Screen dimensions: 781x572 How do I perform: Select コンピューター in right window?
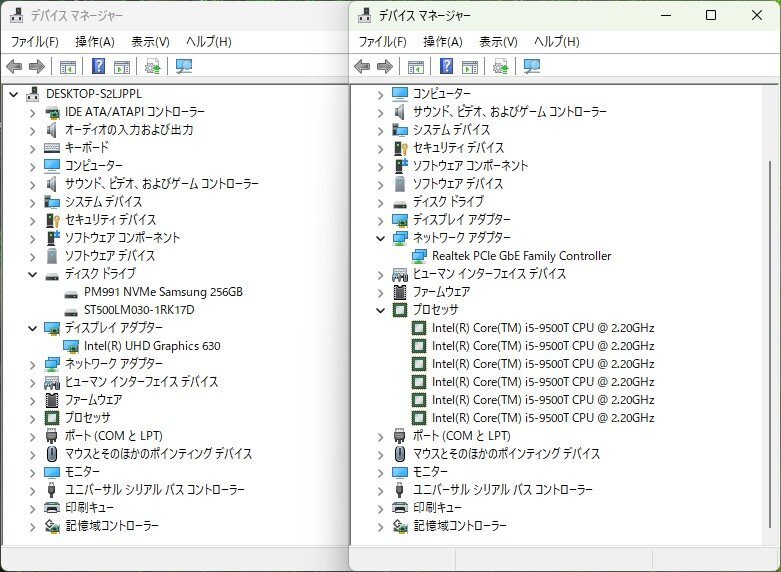click(442, 94)
